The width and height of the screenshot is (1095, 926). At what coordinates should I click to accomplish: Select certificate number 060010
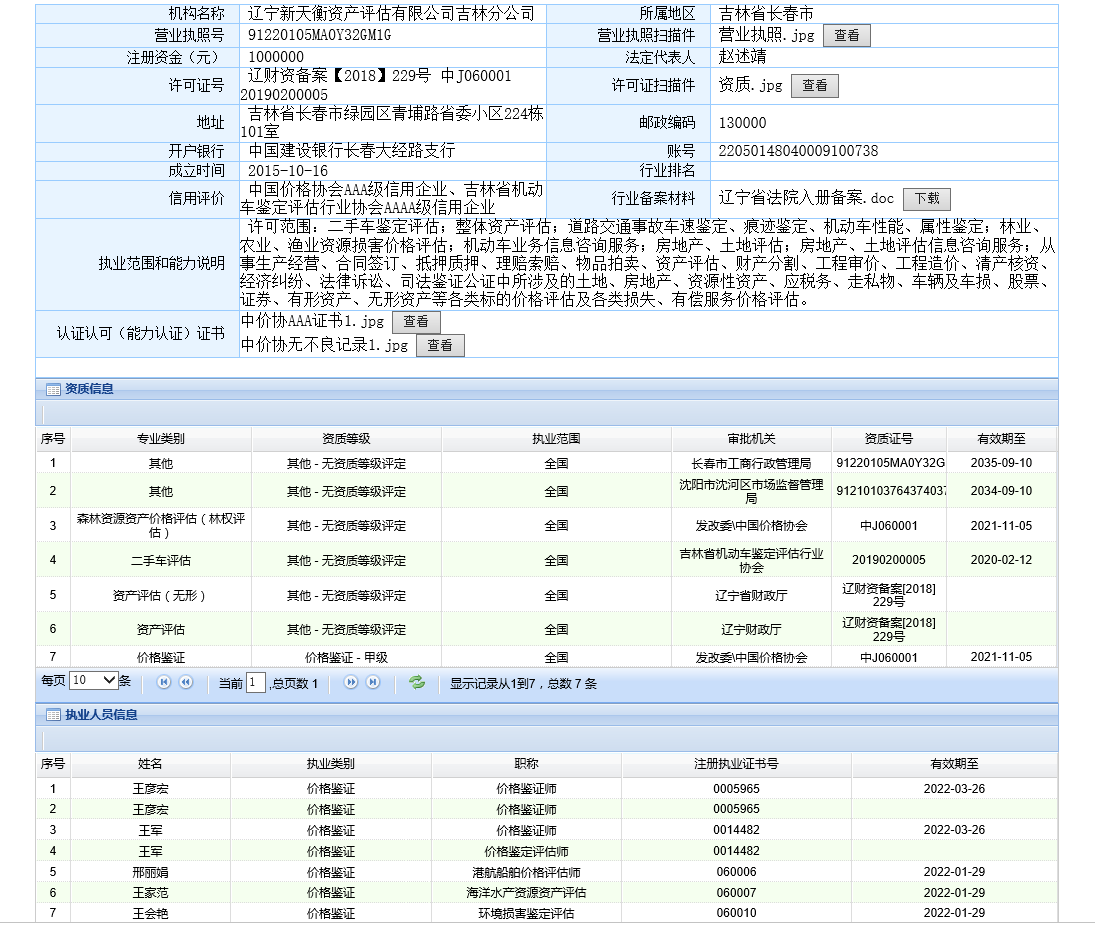(x=736, y=913)
